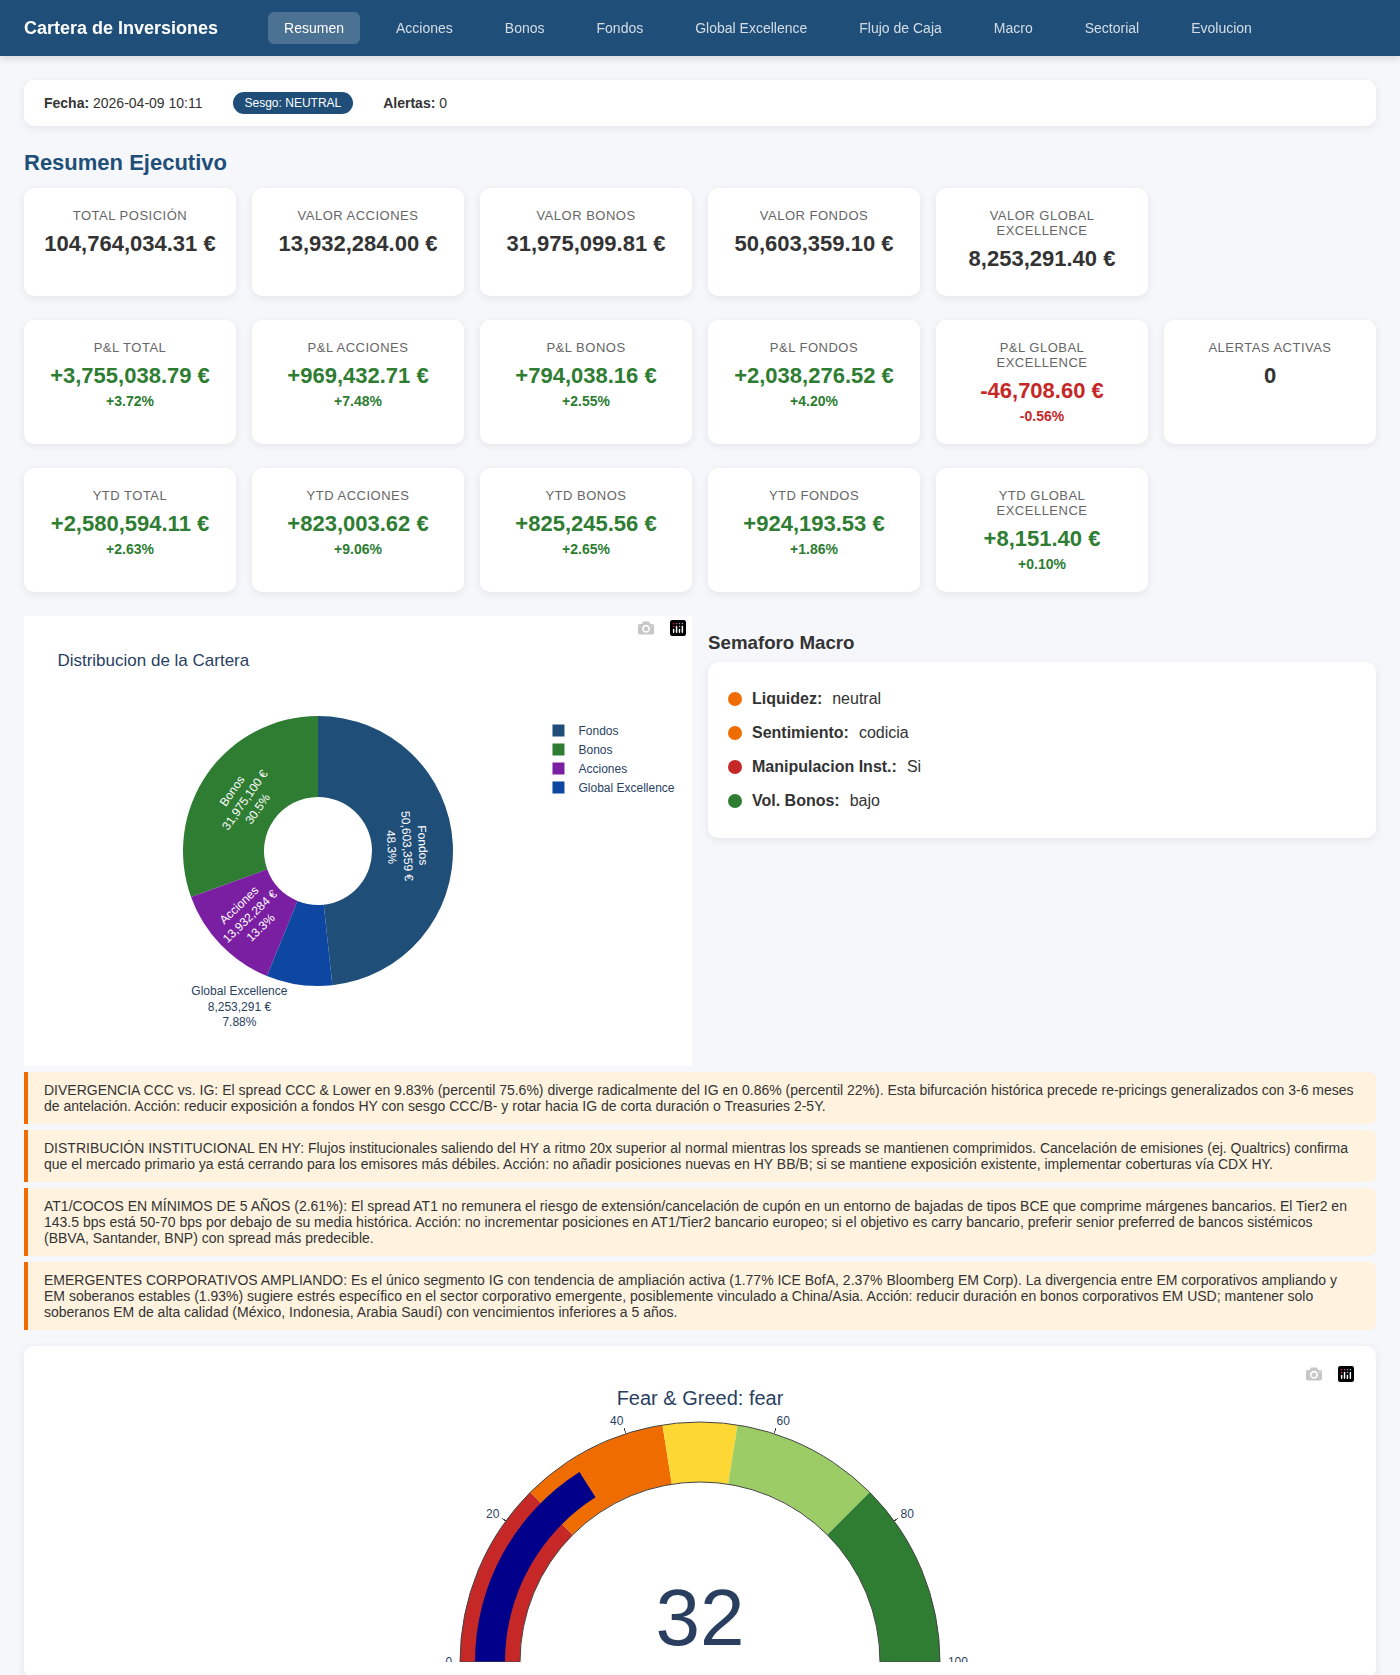This screenshot has width=1400, height=1675.
Task: Click Cartera de Inversiones header title
Action: click(121, 28)
